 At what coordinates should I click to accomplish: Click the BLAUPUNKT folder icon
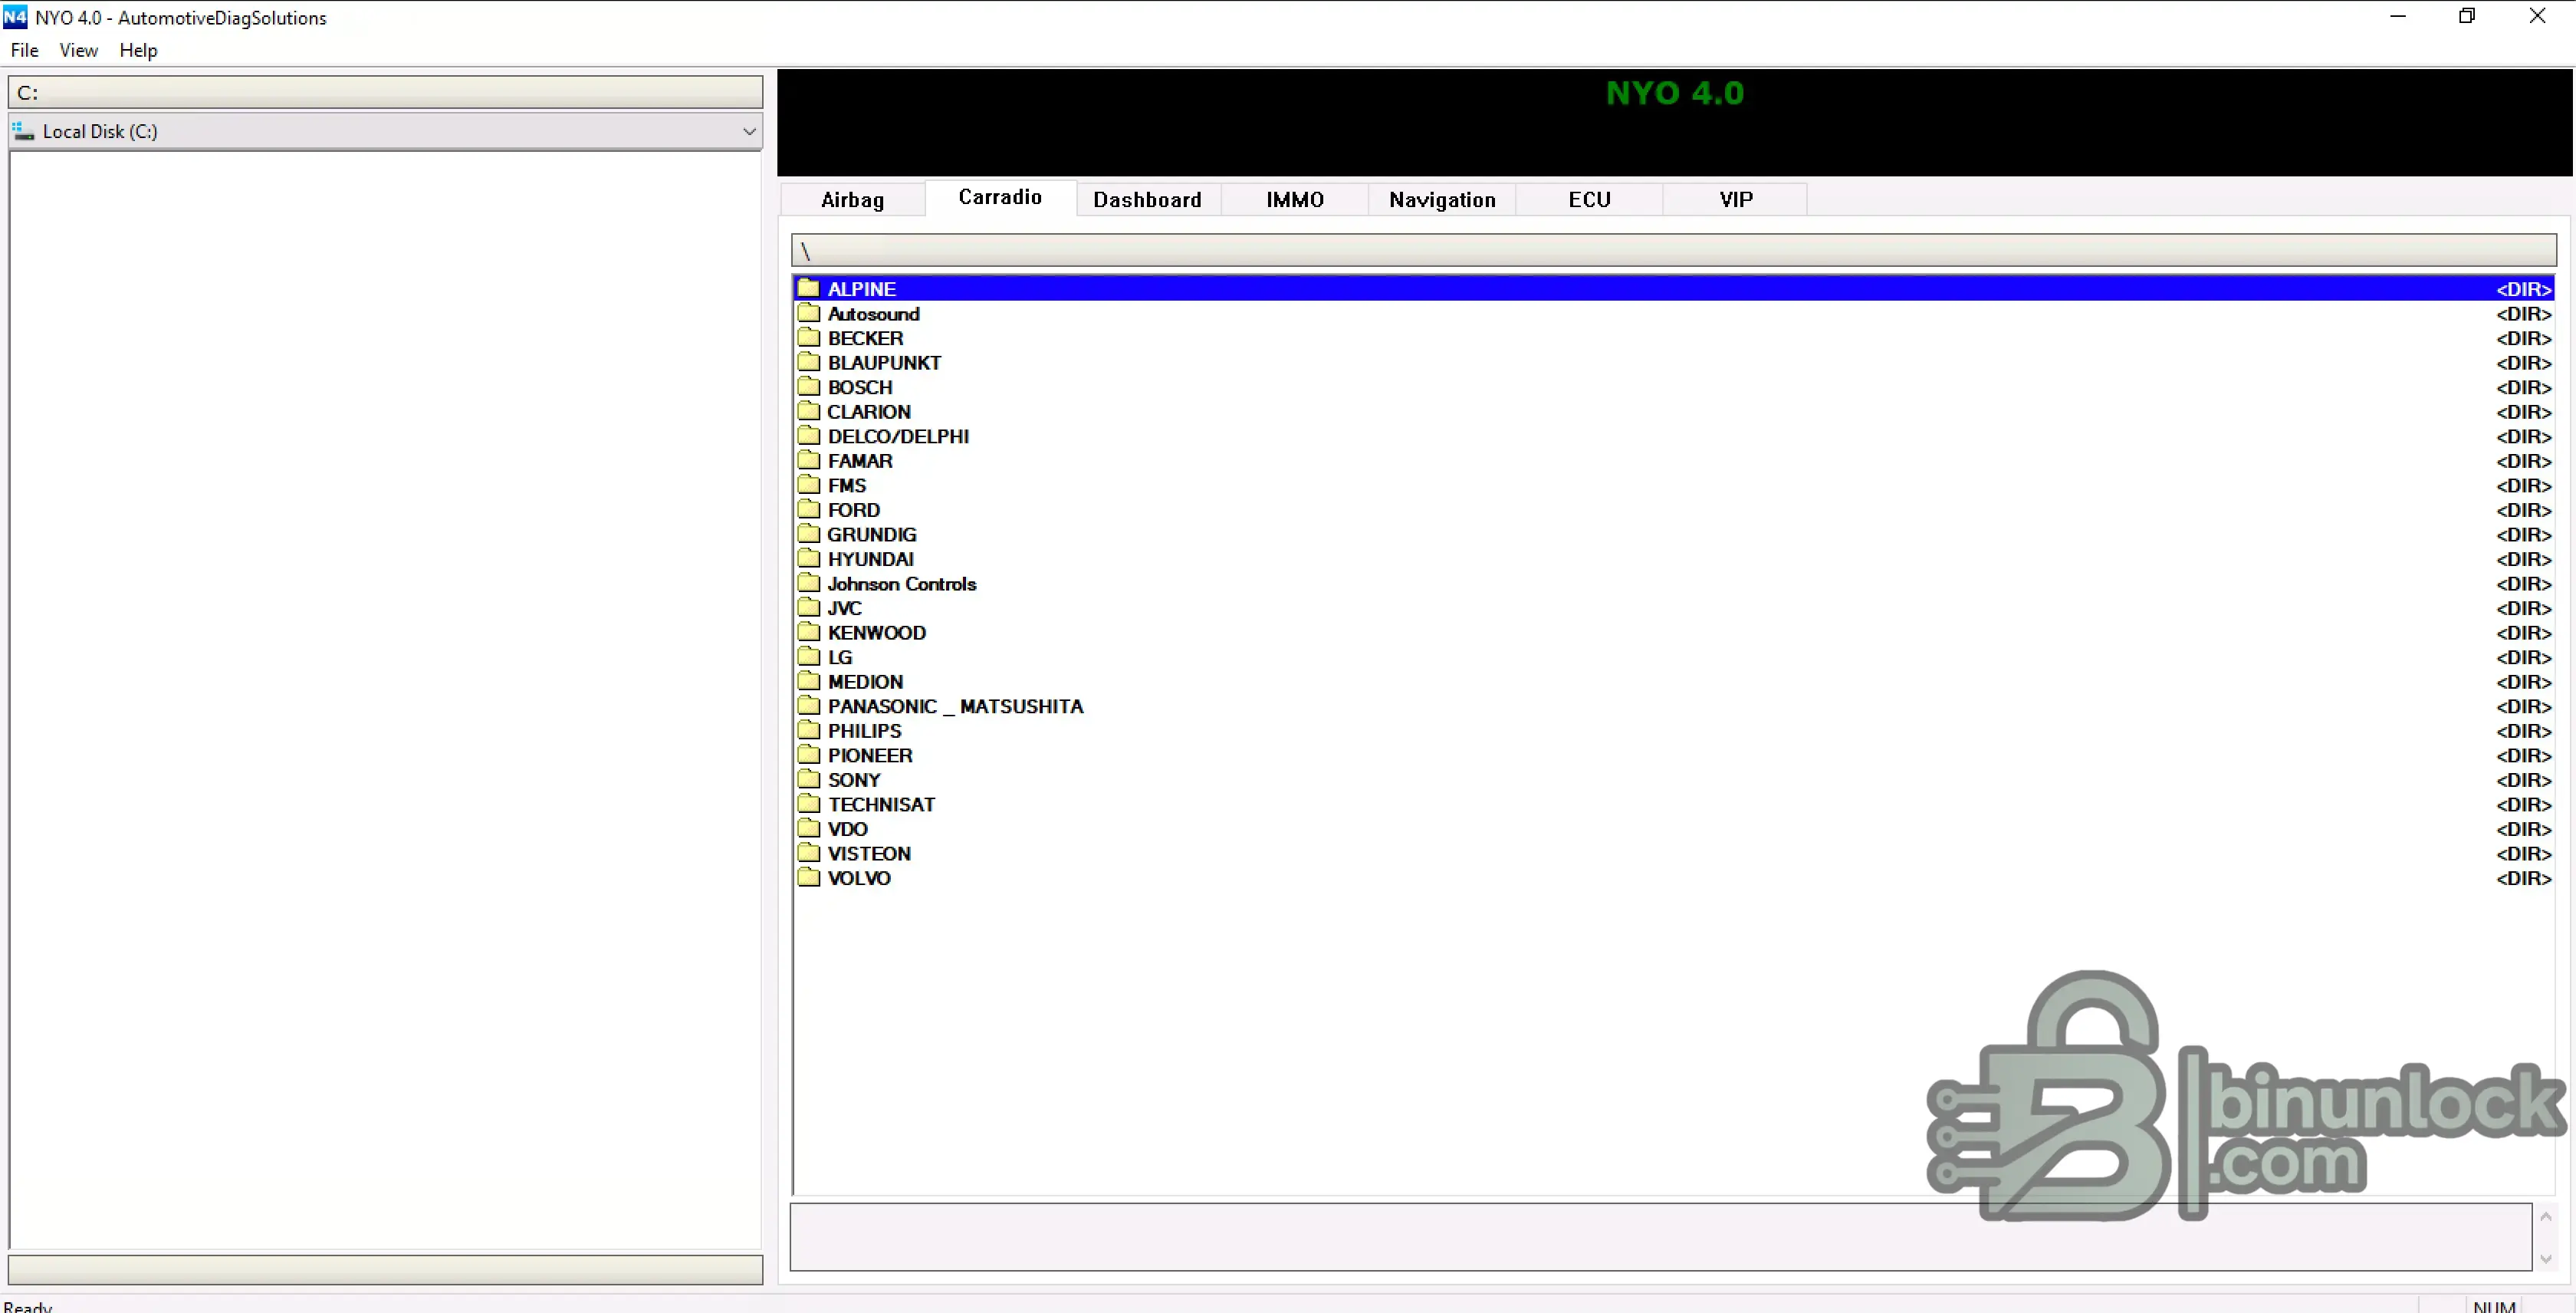point(808,362)
